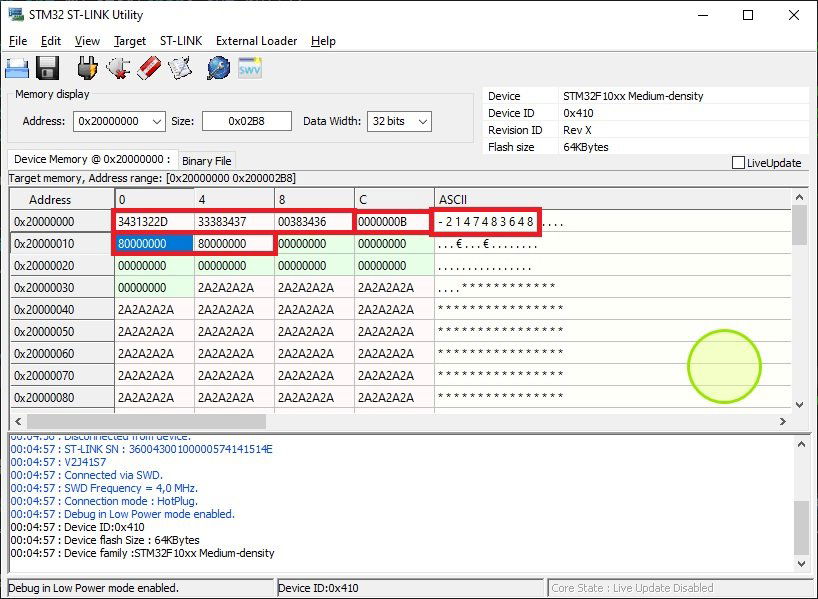Click ASCII text -2147483648

coord(486,222)
